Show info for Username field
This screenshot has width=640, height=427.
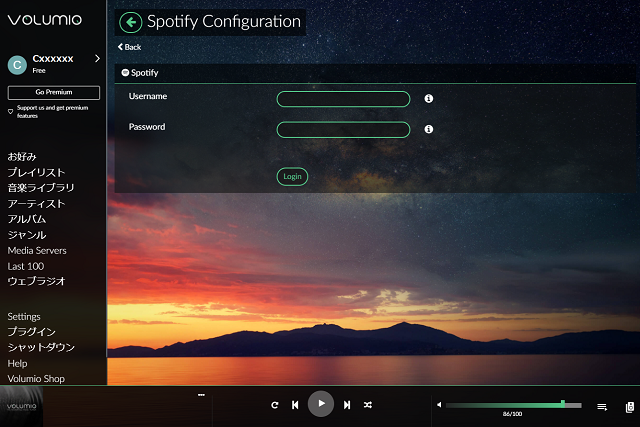(429, 98)
